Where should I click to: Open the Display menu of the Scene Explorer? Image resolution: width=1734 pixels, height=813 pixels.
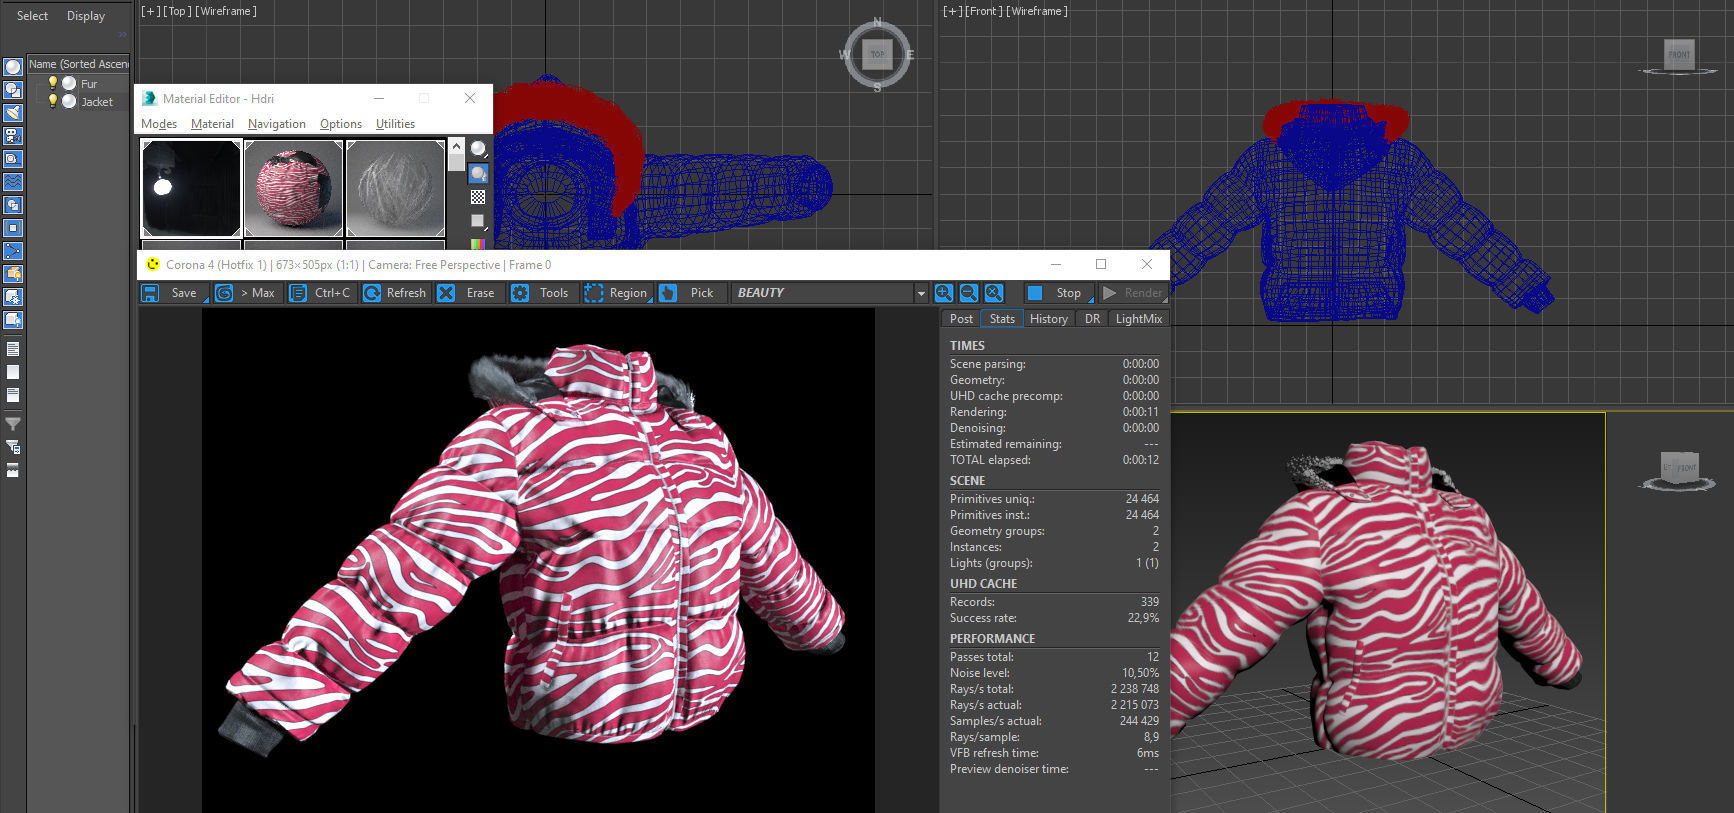tap(86, 16)
